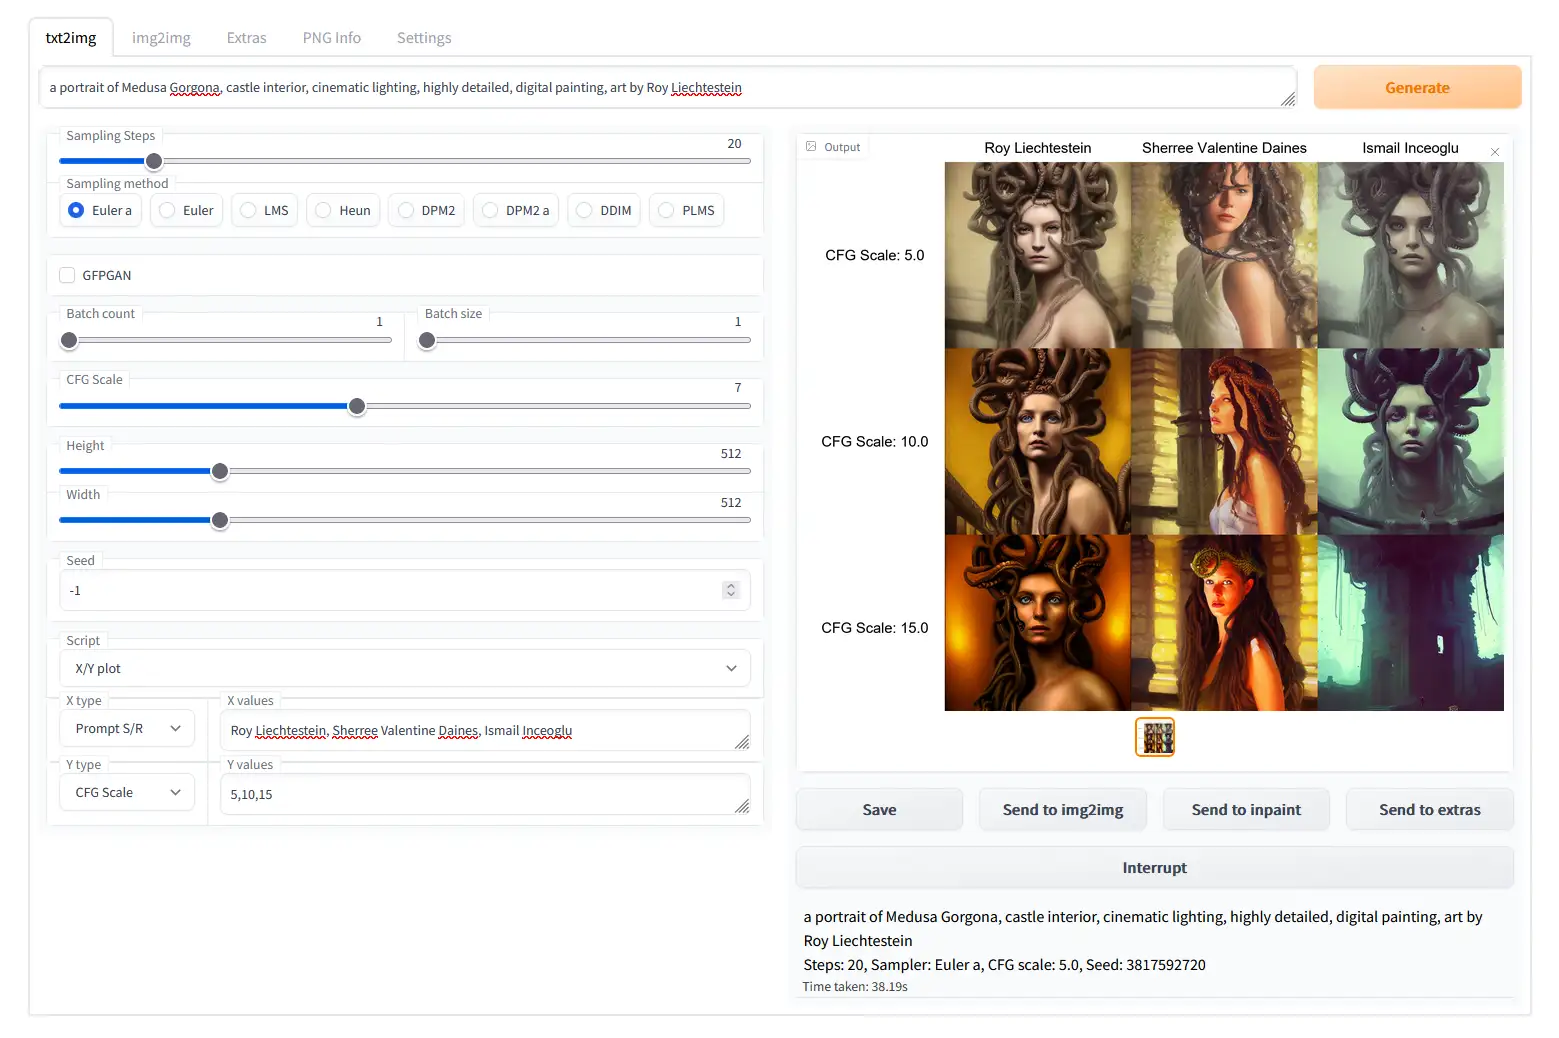Click the X values text field
The image size is (1559, 1038).
point(484,731)
